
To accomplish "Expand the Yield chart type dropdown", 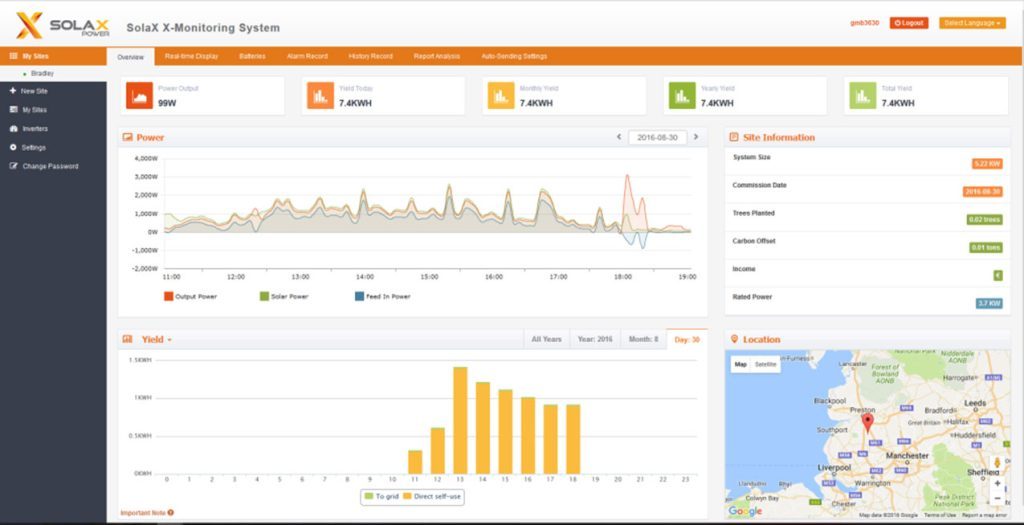I will click(x=170, y=340).
